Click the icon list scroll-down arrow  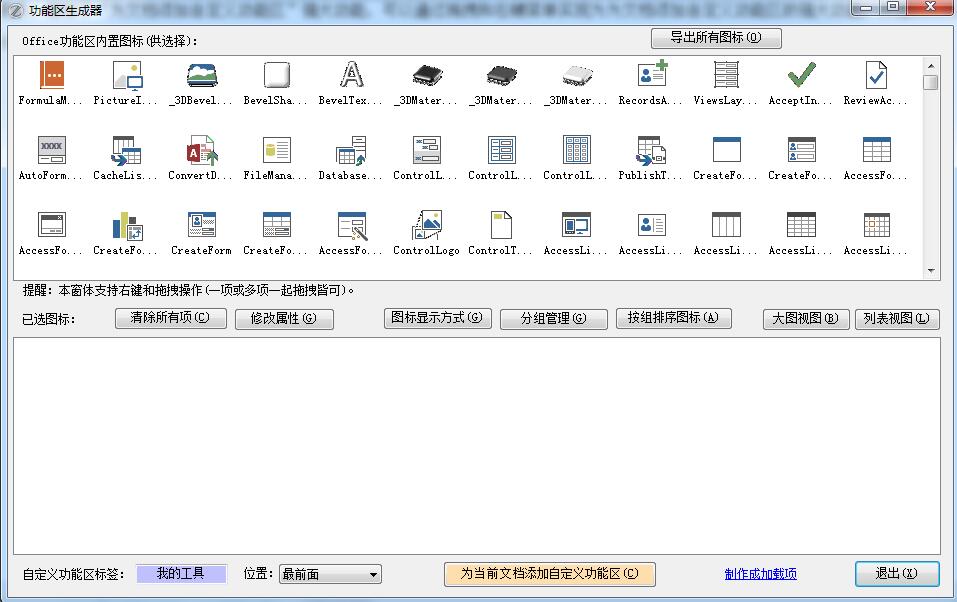pyautogui.click(x=931, y=270)
